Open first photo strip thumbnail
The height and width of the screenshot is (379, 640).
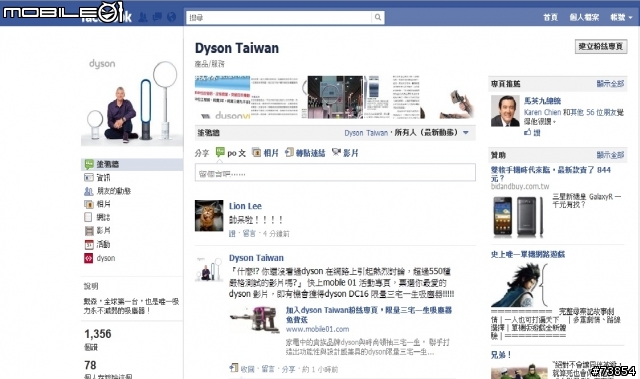[222, 97]
